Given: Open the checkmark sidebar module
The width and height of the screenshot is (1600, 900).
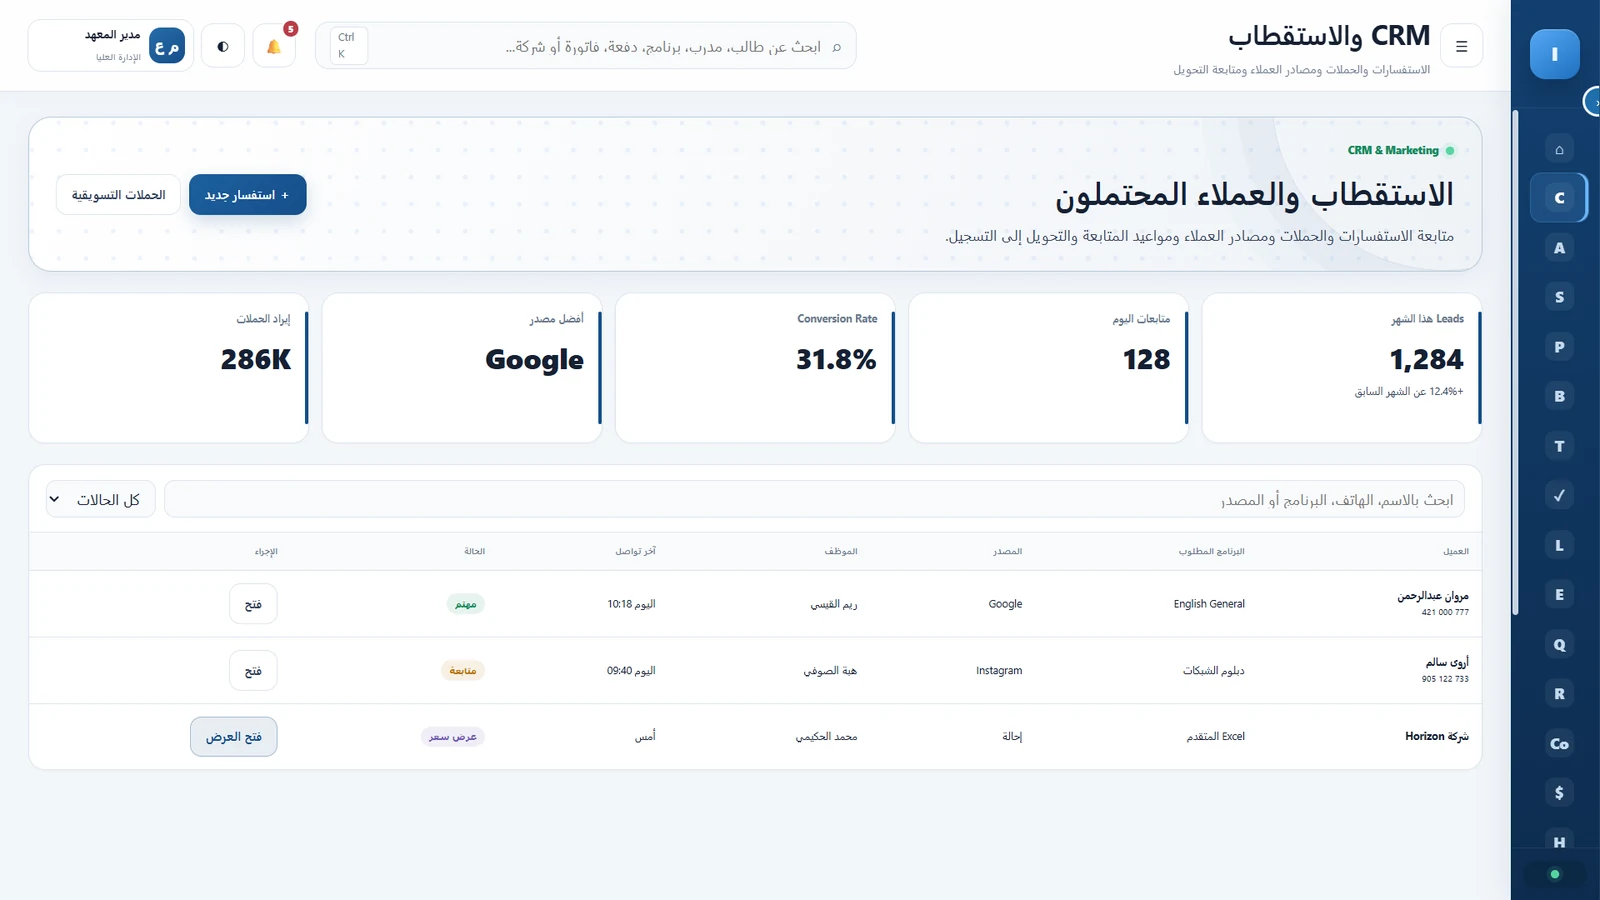Looking at the screenshot, I should tap(1559, 495).
